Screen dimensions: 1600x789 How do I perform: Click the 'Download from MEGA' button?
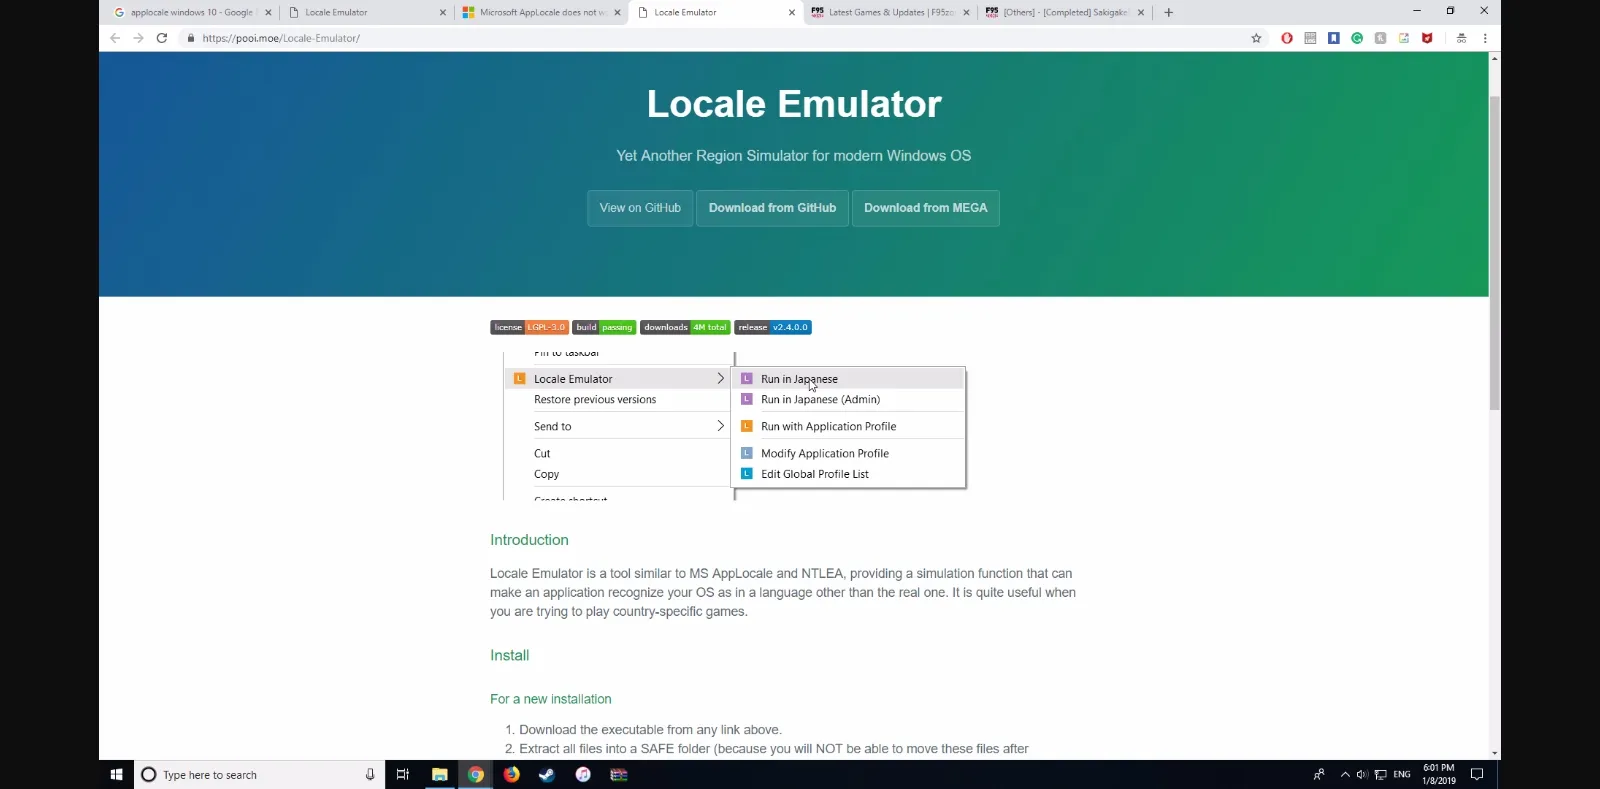925,208
